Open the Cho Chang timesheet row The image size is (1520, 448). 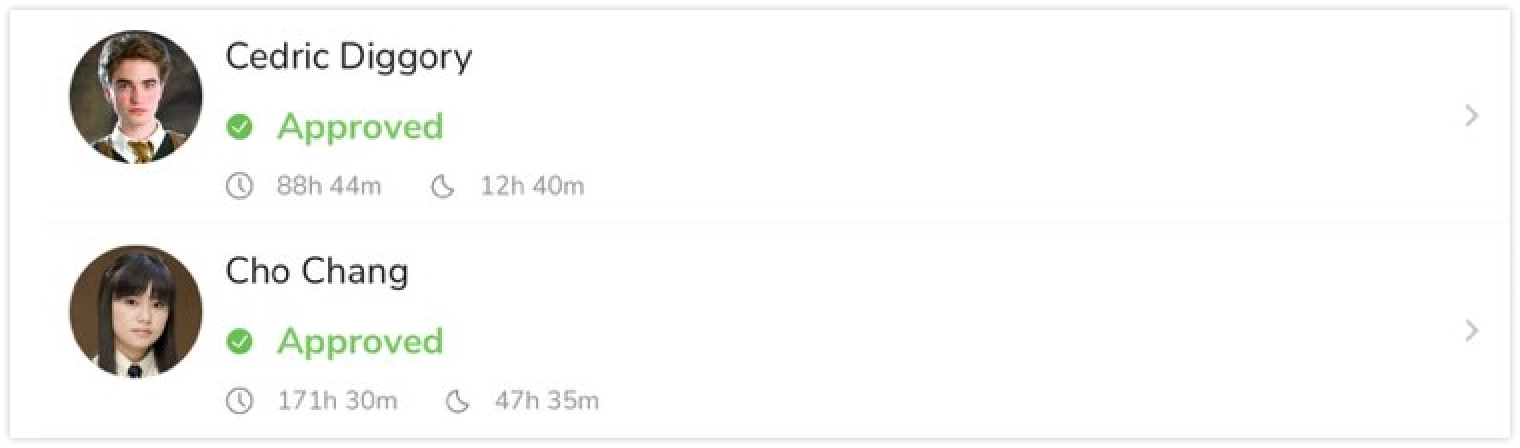pos(760,331)
